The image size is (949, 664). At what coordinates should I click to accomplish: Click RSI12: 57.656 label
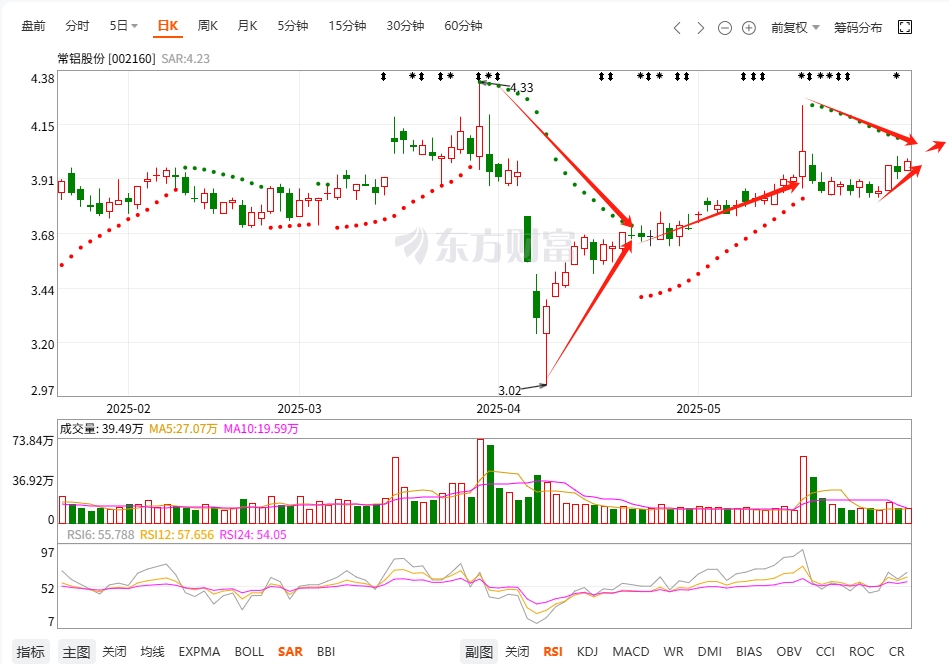pos(177,534)
